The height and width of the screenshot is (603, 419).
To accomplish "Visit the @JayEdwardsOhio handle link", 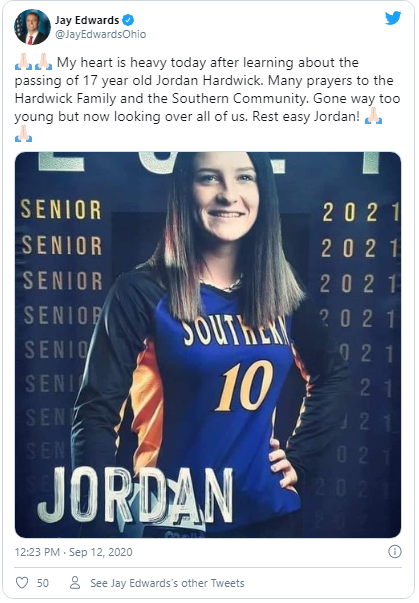I will click(101, 34).
